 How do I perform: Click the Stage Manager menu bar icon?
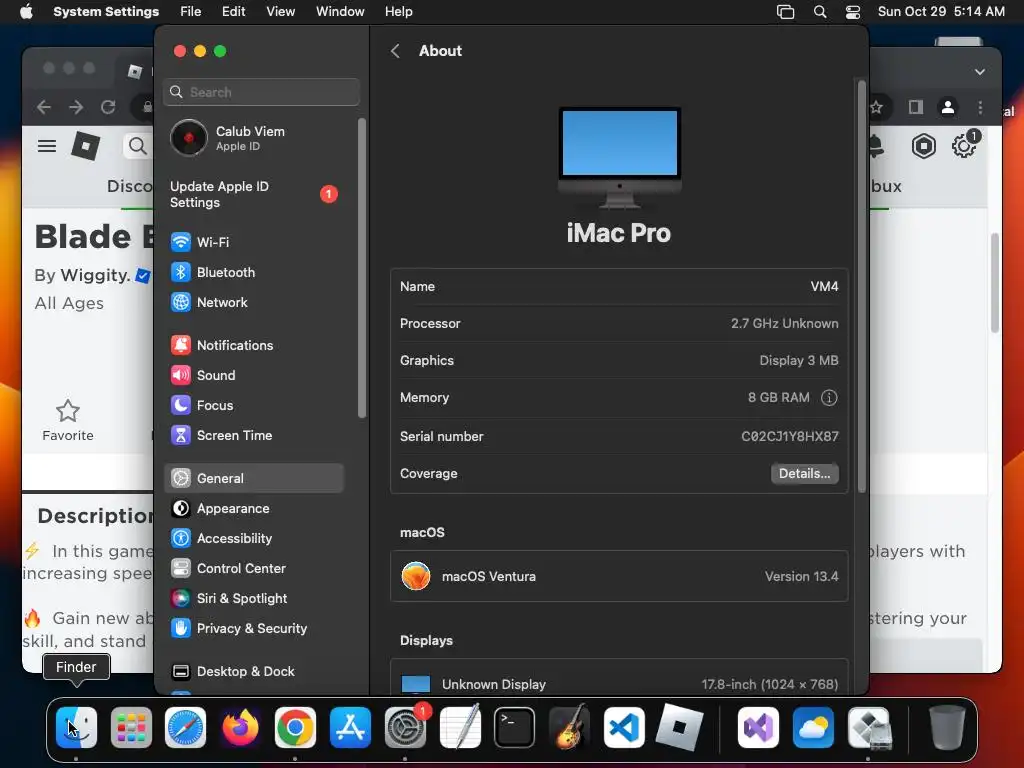point(785,12)
